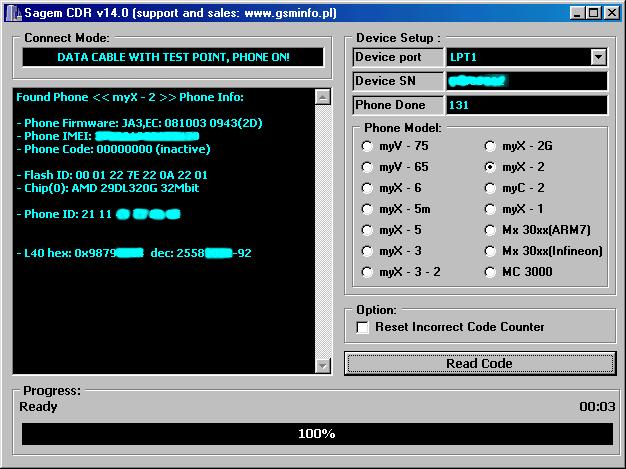Choose the myX - 1 phone model

tap(490, 209)
